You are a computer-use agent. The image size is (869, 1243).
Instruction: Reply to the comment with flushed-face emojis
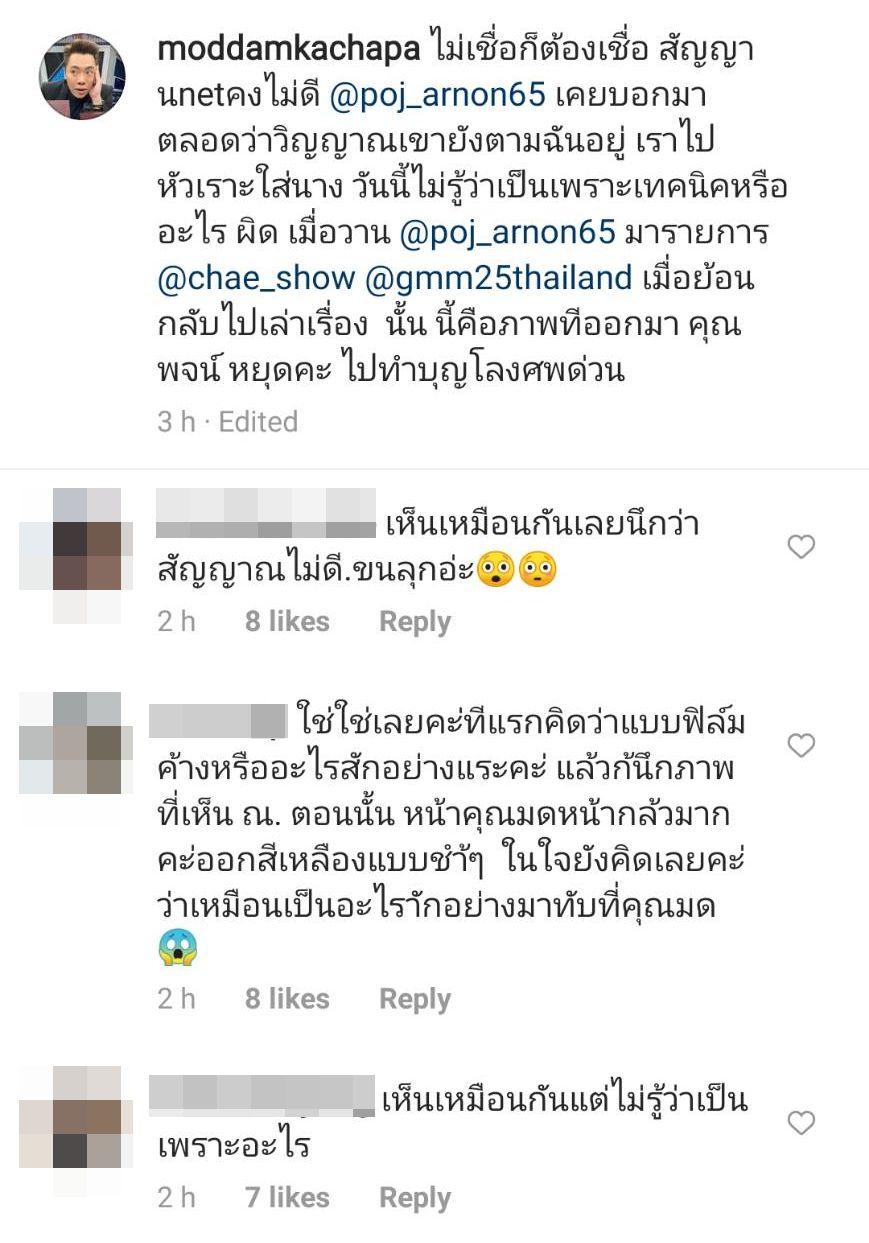coord(415,622)
